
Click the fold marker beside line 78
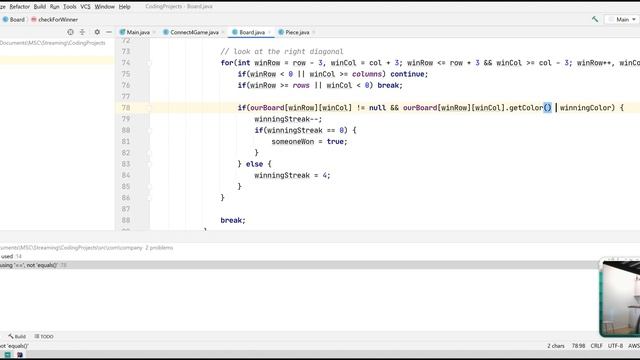click(x=149, y=108)
